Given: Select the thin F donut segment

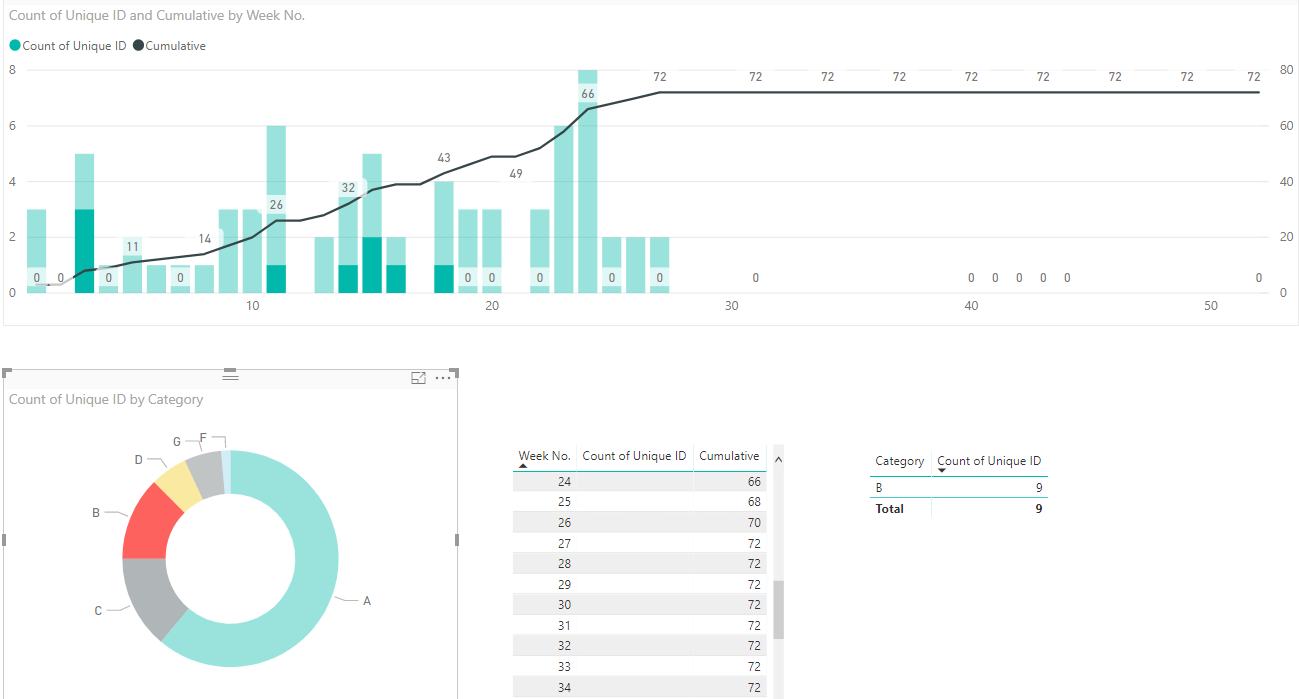Looking at the screenshot, I should click(226, 472).
